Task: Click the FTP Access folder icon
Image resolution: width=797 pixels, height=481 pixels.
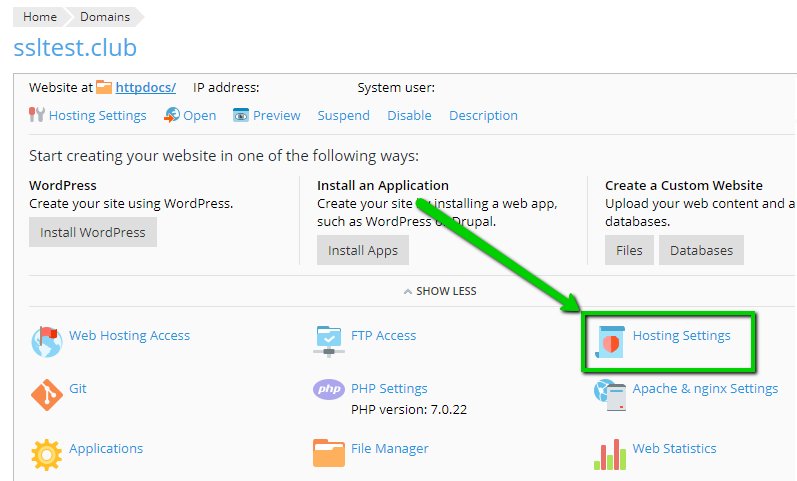Action: [x=329, y=340]
